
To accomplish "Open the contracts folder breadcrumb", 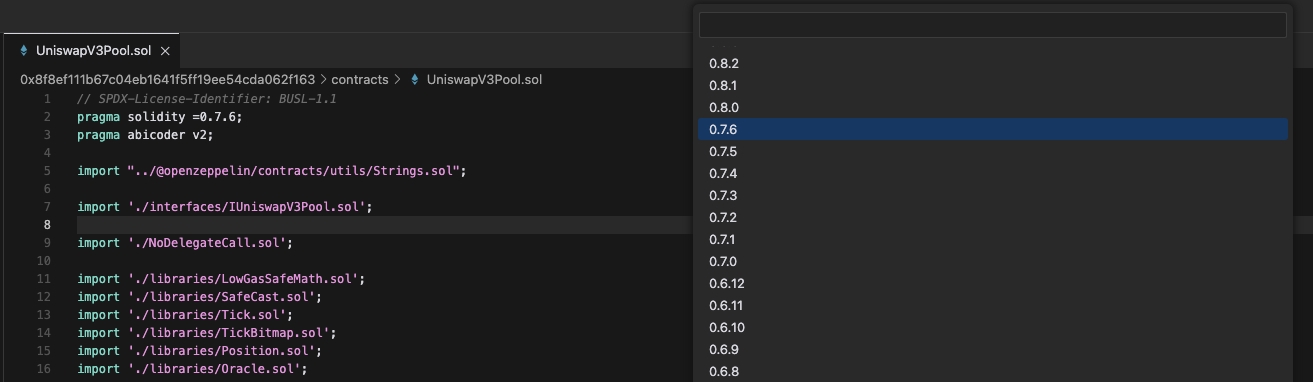I will (360, 79).
